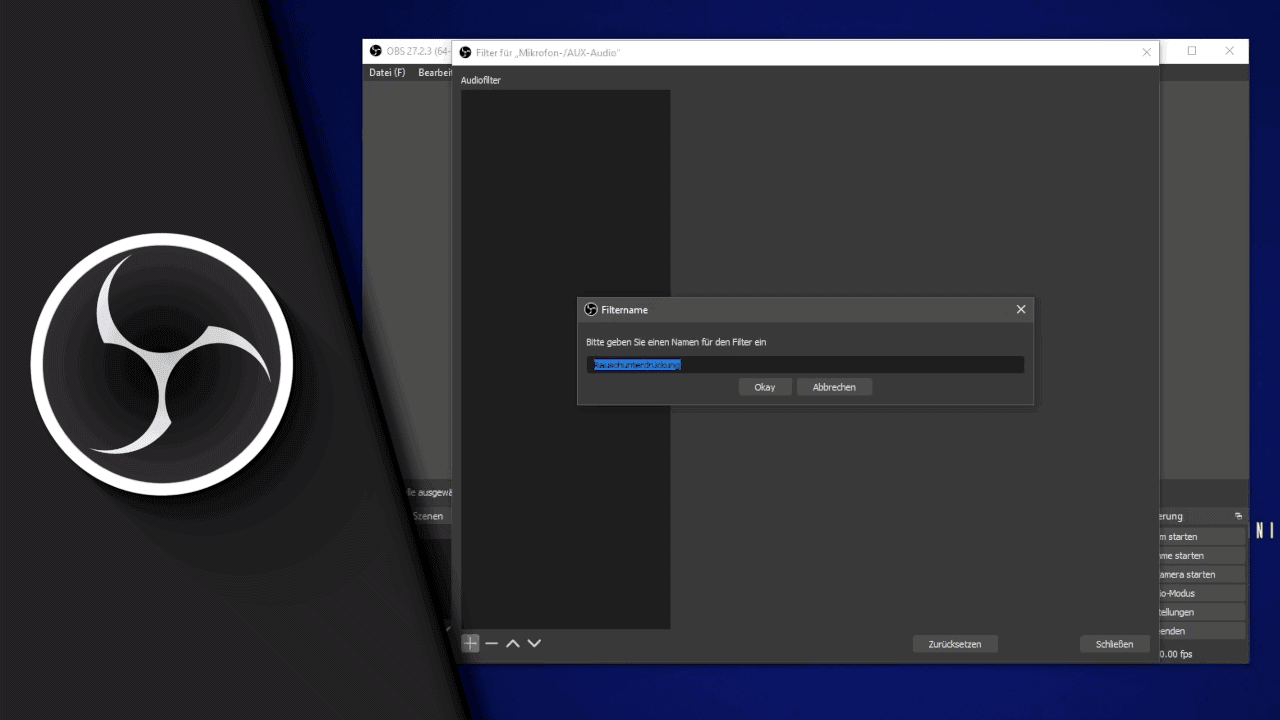
Task: Close the main OBS window
Action: pyautogui.click(x=1230, y=51)
